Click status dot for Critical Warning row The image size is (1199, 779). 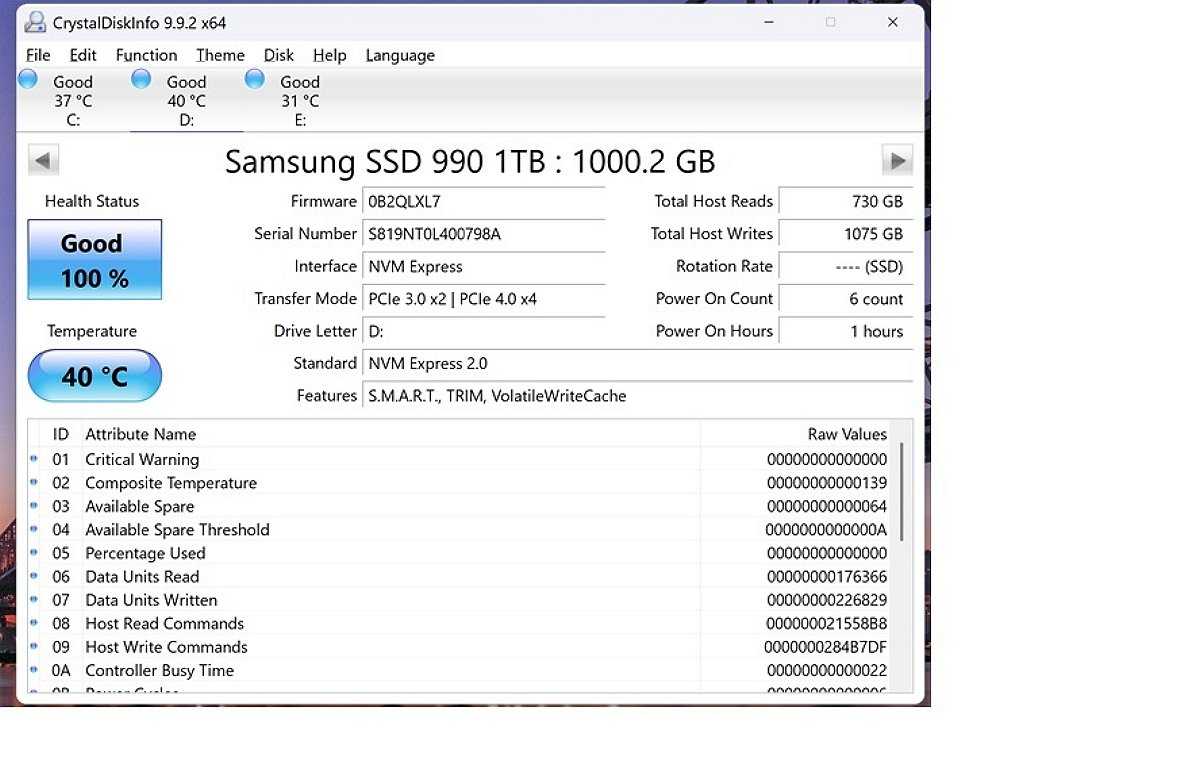(x=34, y=459)
